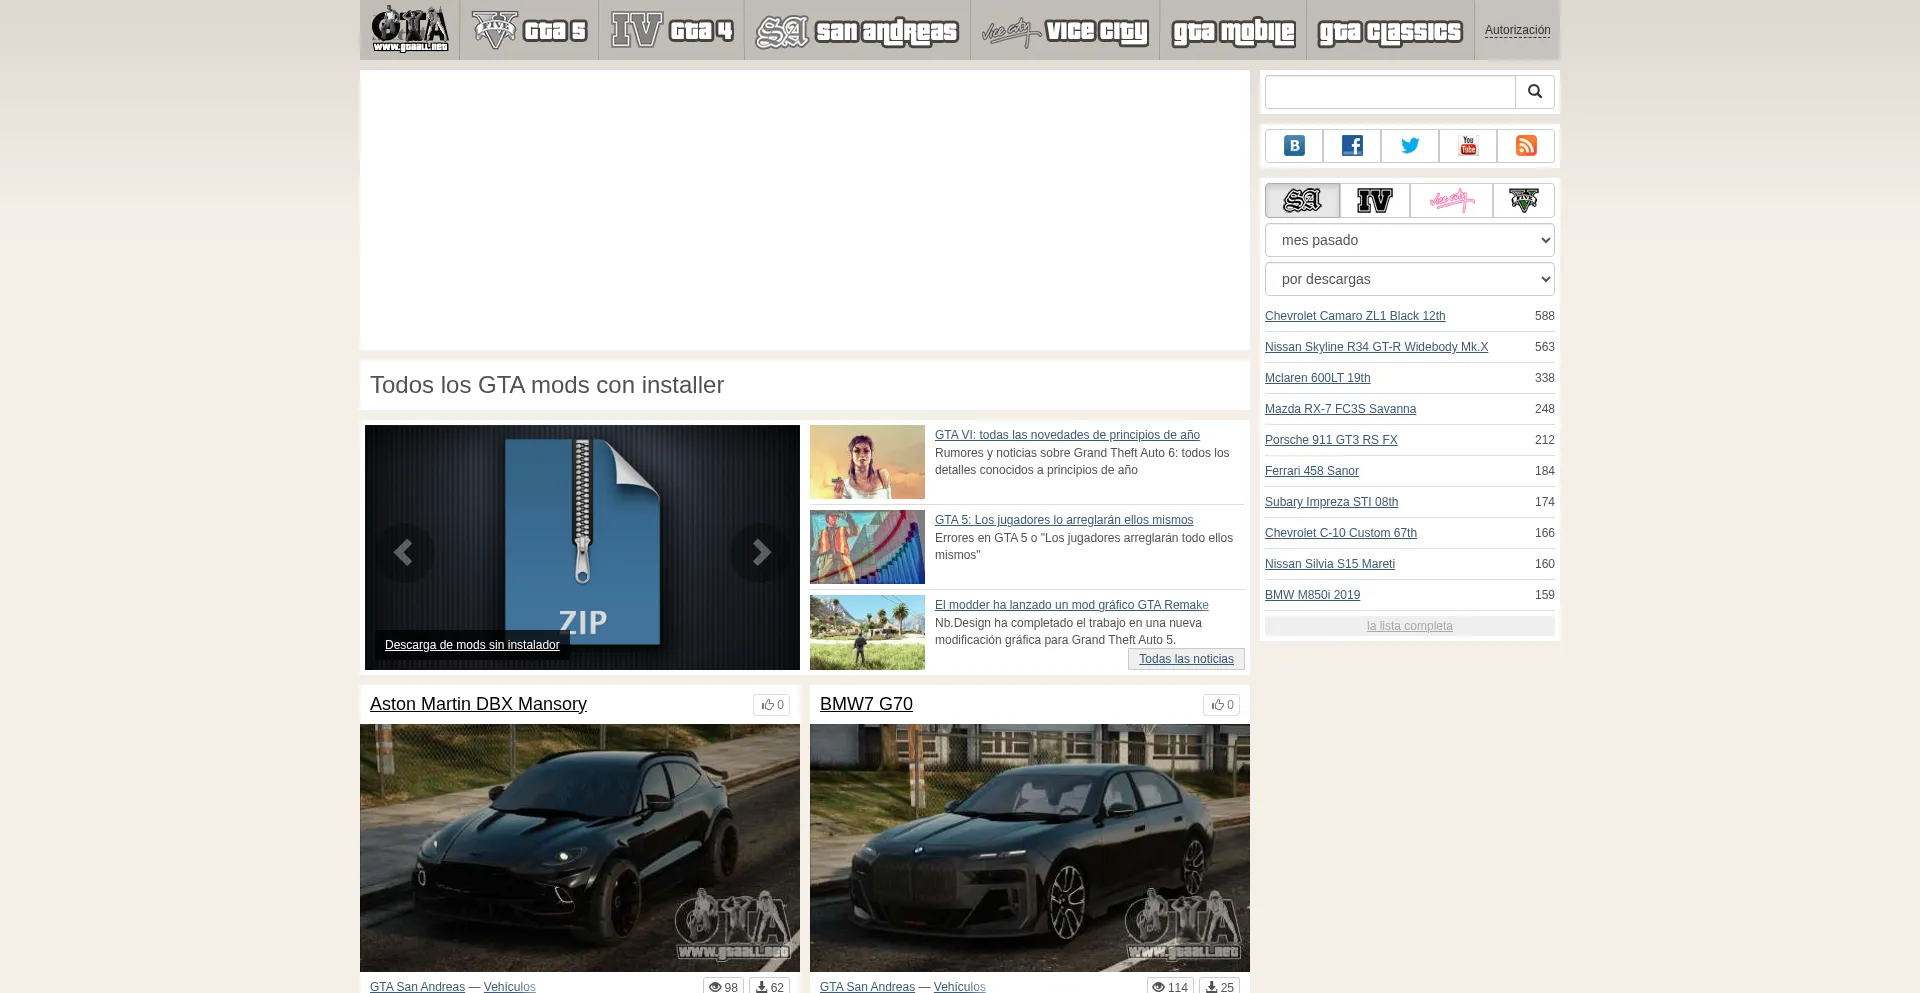This screenshot has height=993, width=1920.
Task: Click Vehículos category under Aston Martin
Action: [509, 986]
